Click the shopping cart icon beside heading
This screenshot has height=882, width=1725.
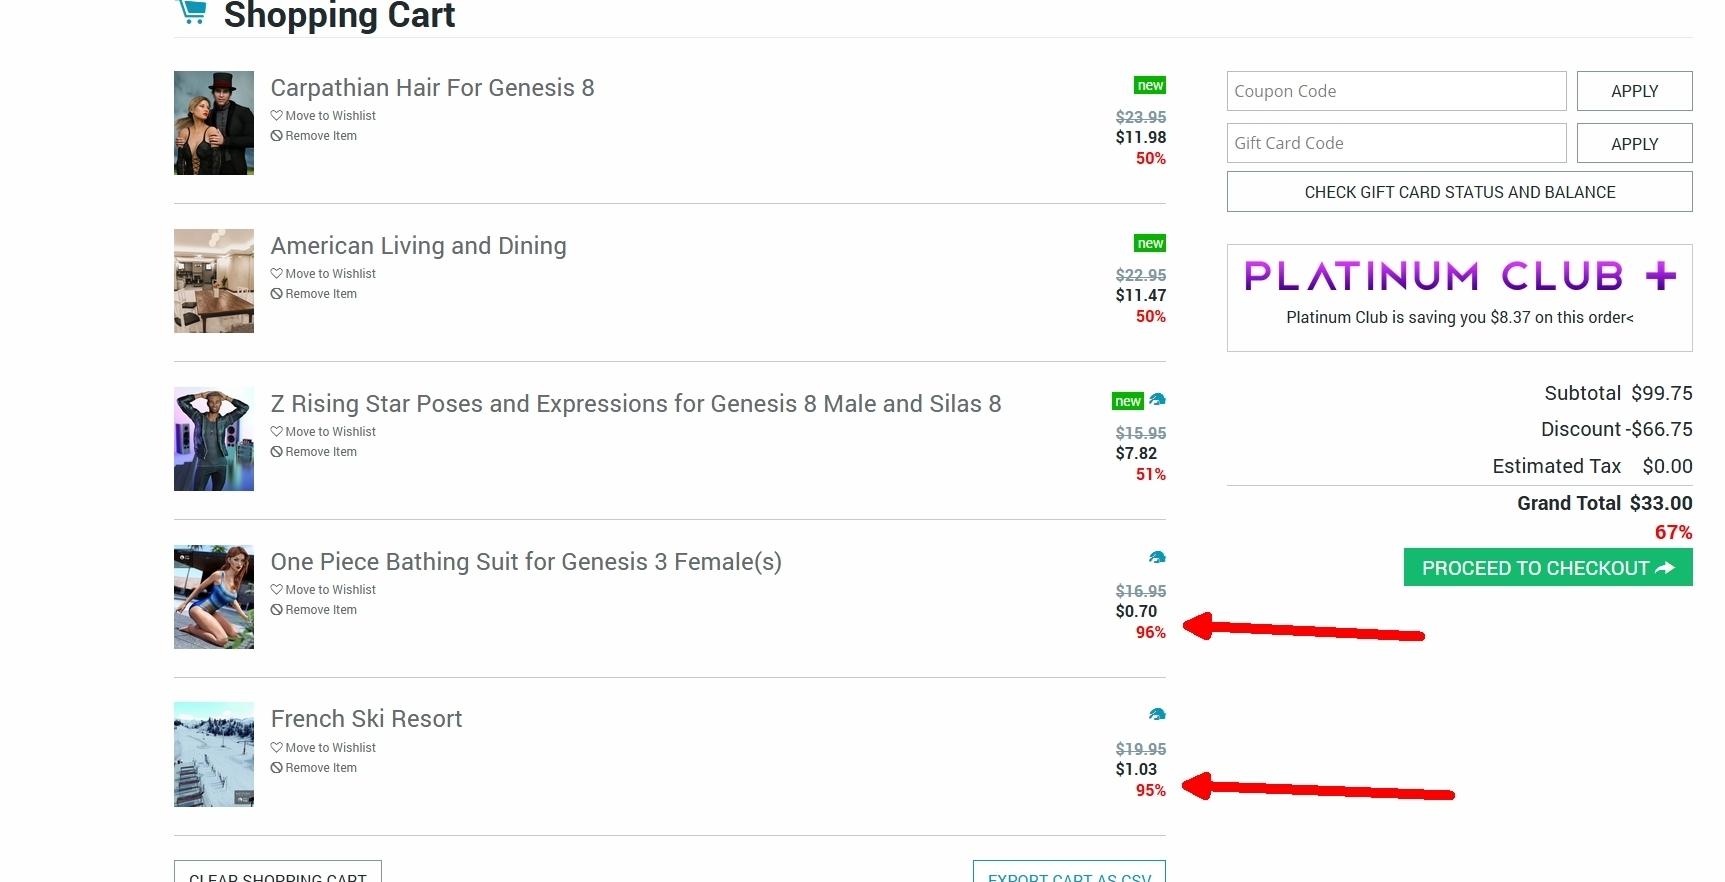pyautogui.click(x=191, y=12)
